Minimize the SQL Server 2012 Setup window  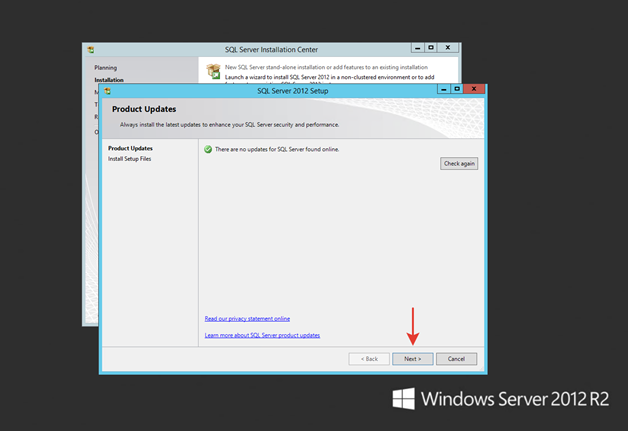[444, 89]
